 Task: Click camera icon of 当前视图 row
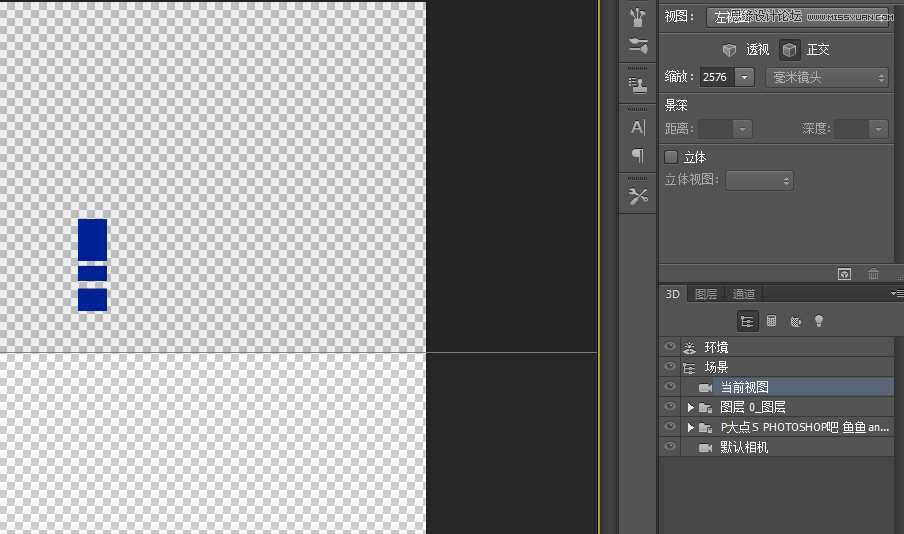point(705,388)
